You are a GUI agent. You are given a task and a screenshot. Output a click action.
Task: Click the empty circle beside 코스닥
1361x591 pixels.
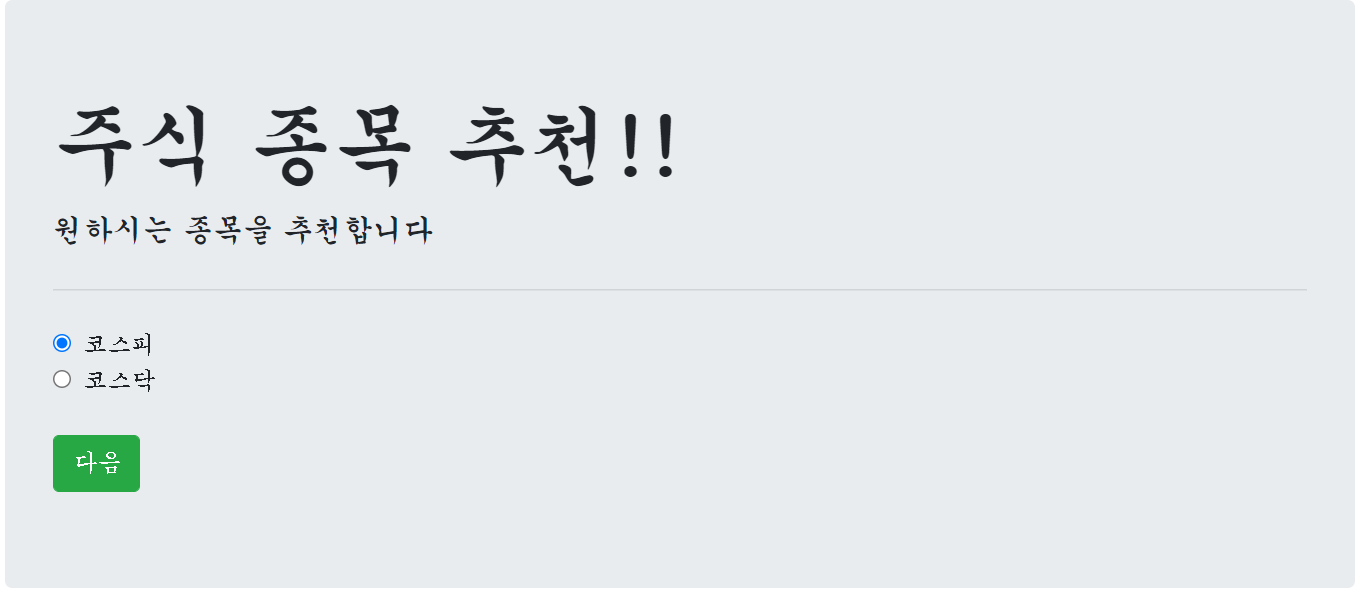tap(62, 379)
